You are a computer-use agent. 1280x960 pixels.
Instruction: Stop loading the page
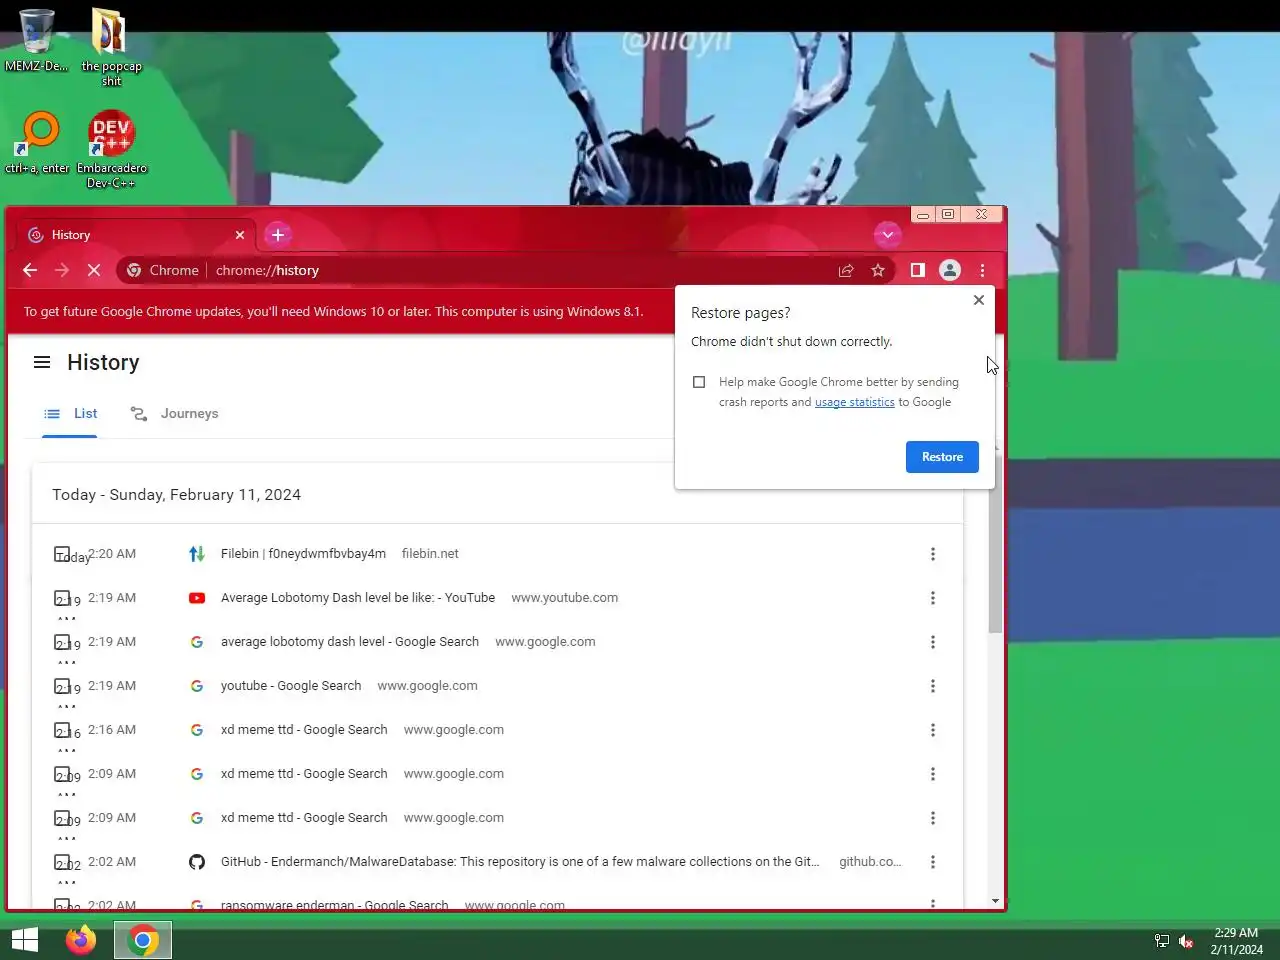tap(94, 270)
